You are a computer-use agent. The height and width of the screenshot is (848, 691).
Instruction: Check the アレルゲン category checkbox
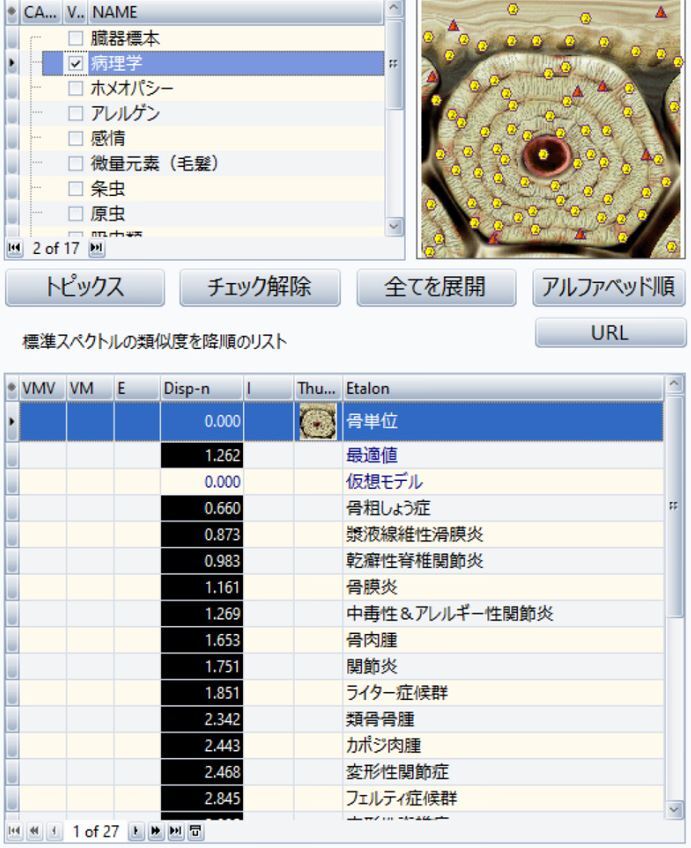click(x=75, y=113)
